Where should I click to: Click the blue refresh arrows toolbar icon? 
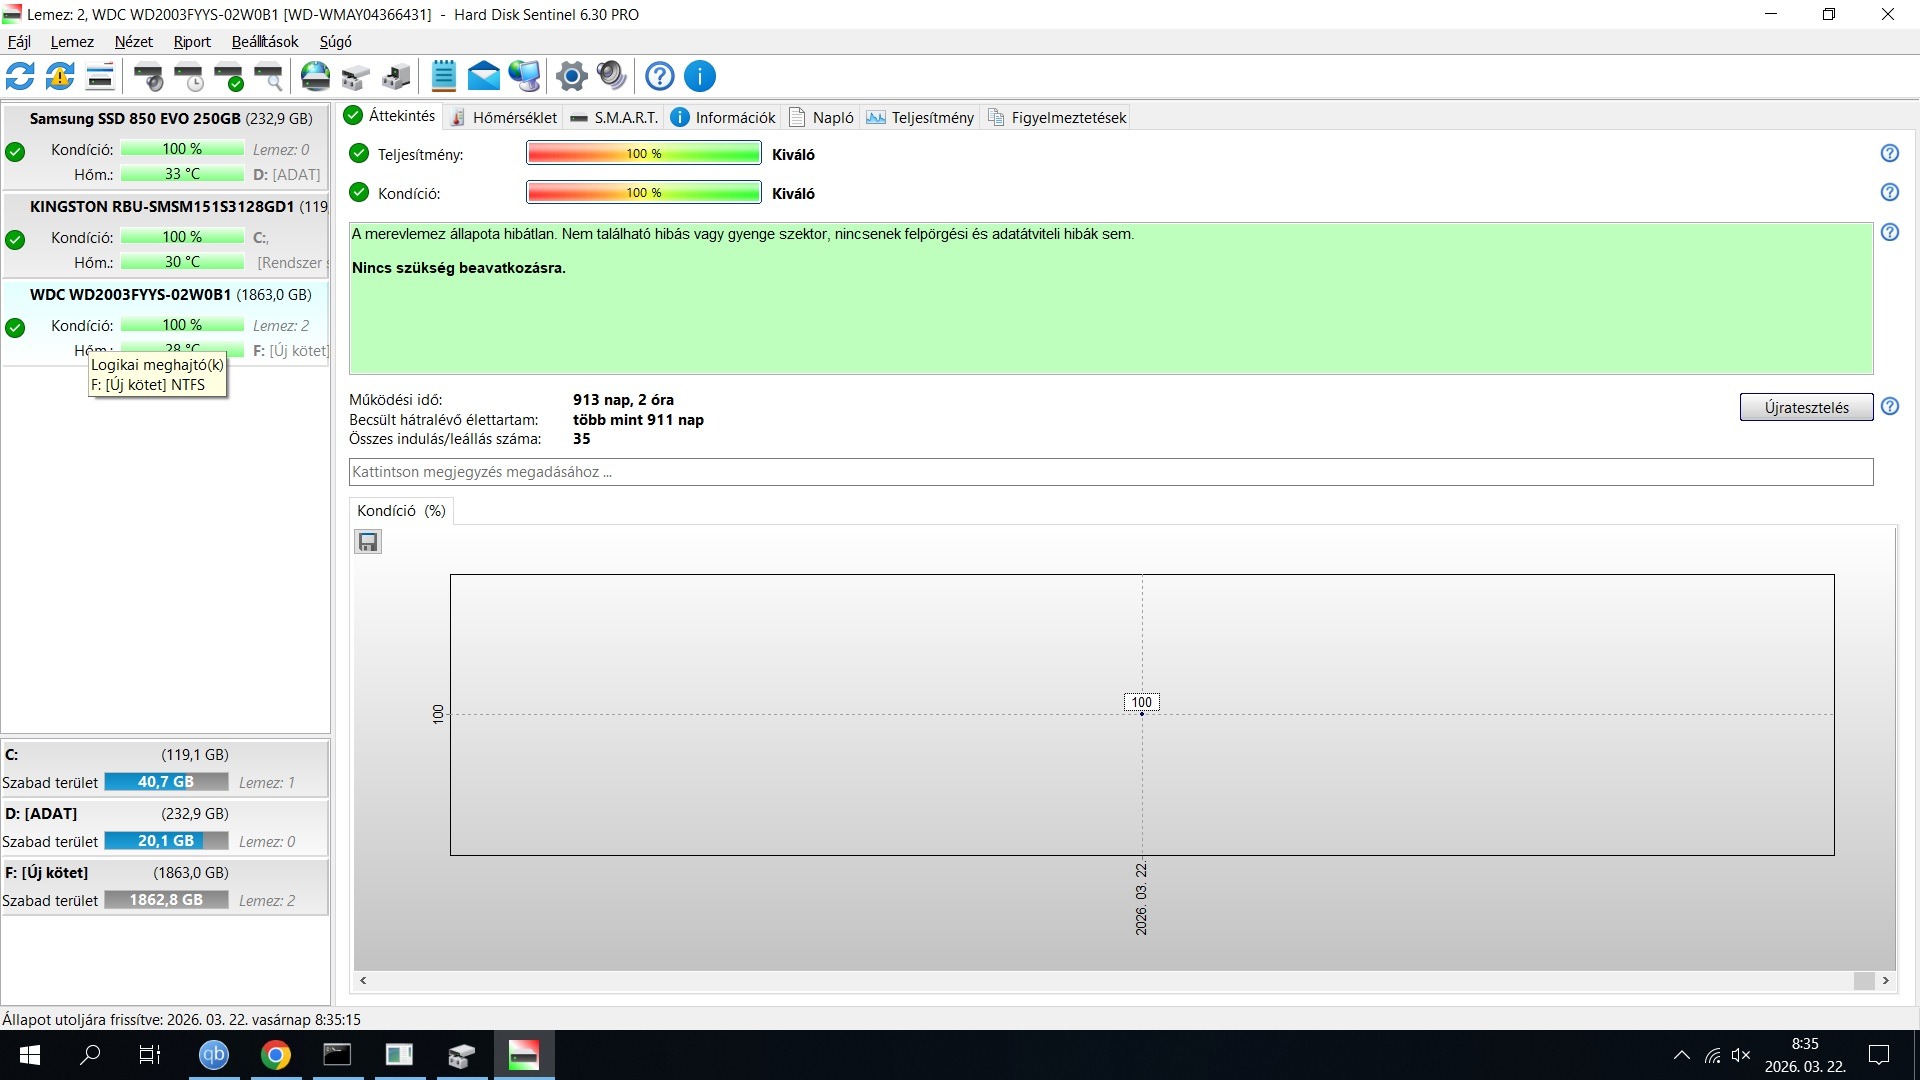pyautogui.click(x=20, y=76)
